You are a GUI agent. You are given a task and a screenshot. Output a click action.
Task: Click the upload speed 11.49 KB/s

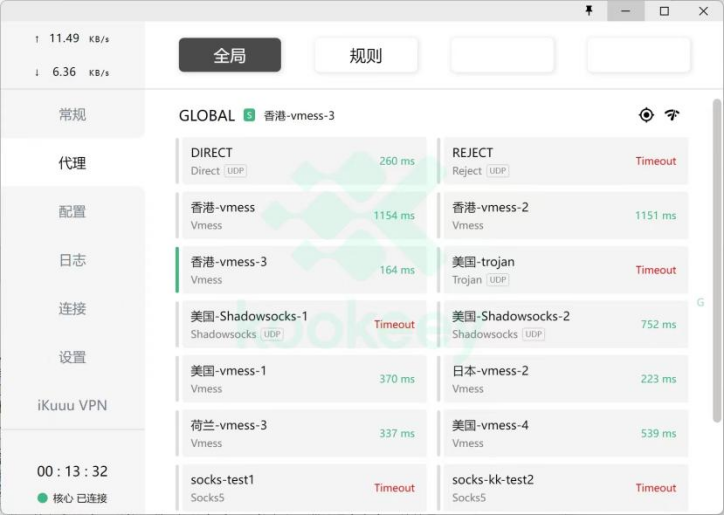point(72,38)
